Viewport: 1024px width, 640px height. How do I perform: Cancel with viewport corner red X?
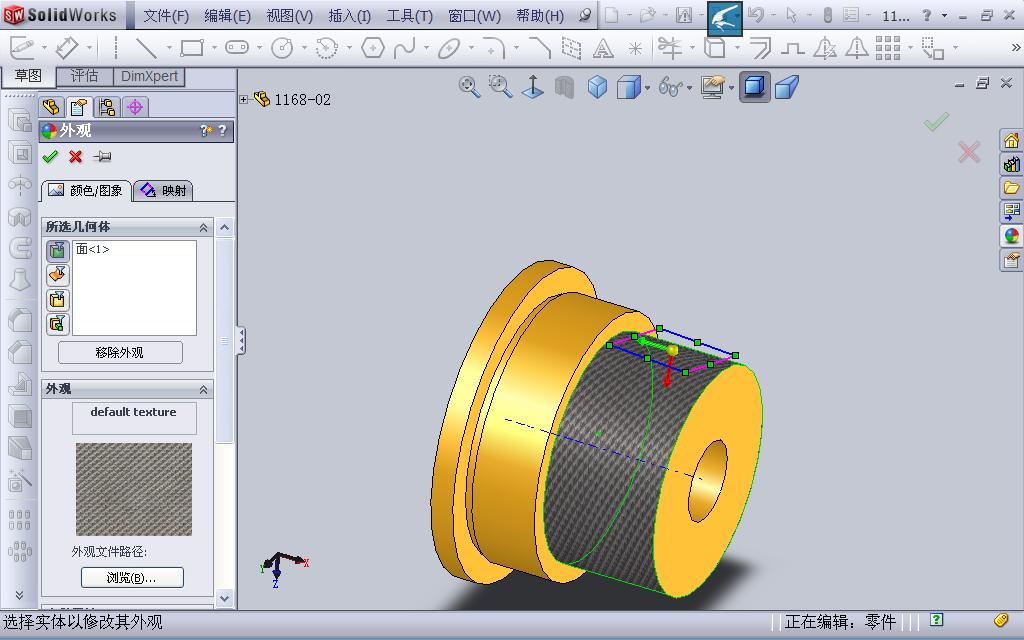pos(968,152)
